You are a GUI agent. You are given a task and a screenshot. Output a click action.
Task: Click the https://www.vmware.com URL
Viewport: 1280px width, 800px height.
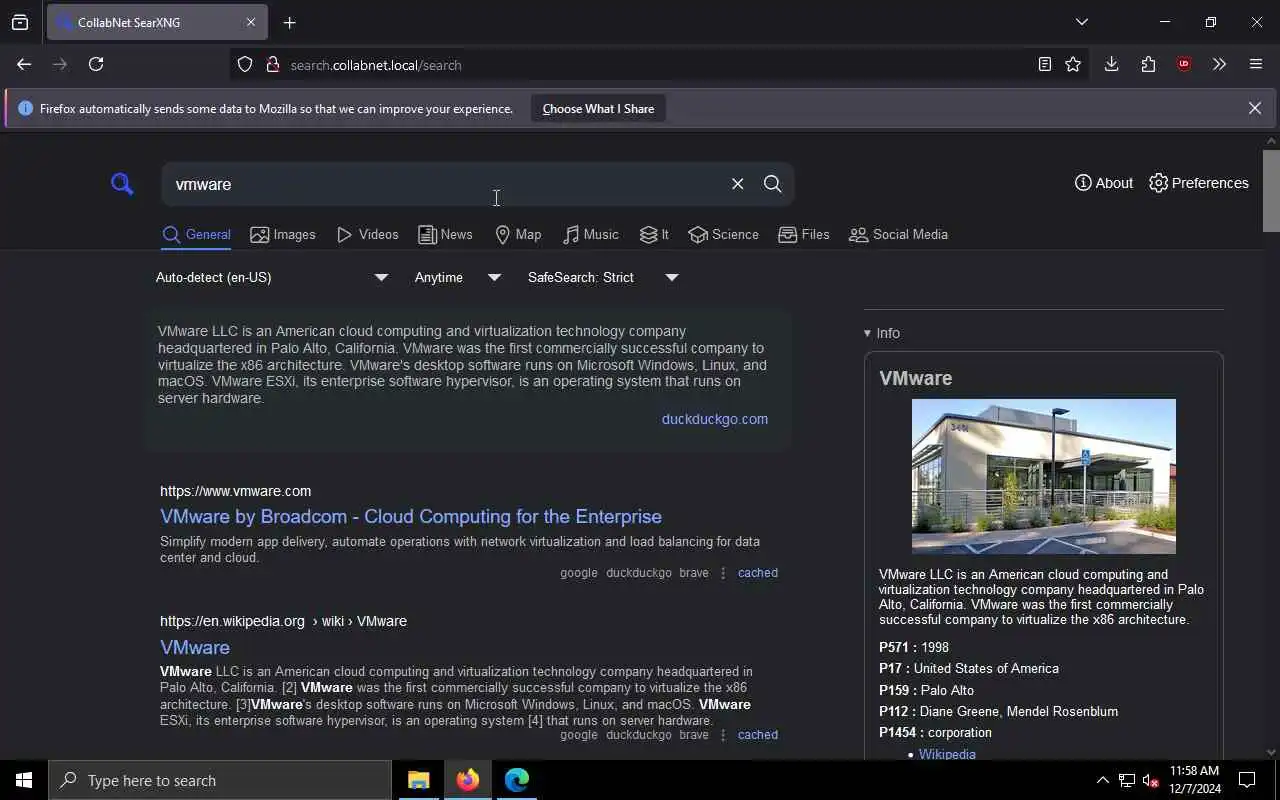tap(235, 491)
